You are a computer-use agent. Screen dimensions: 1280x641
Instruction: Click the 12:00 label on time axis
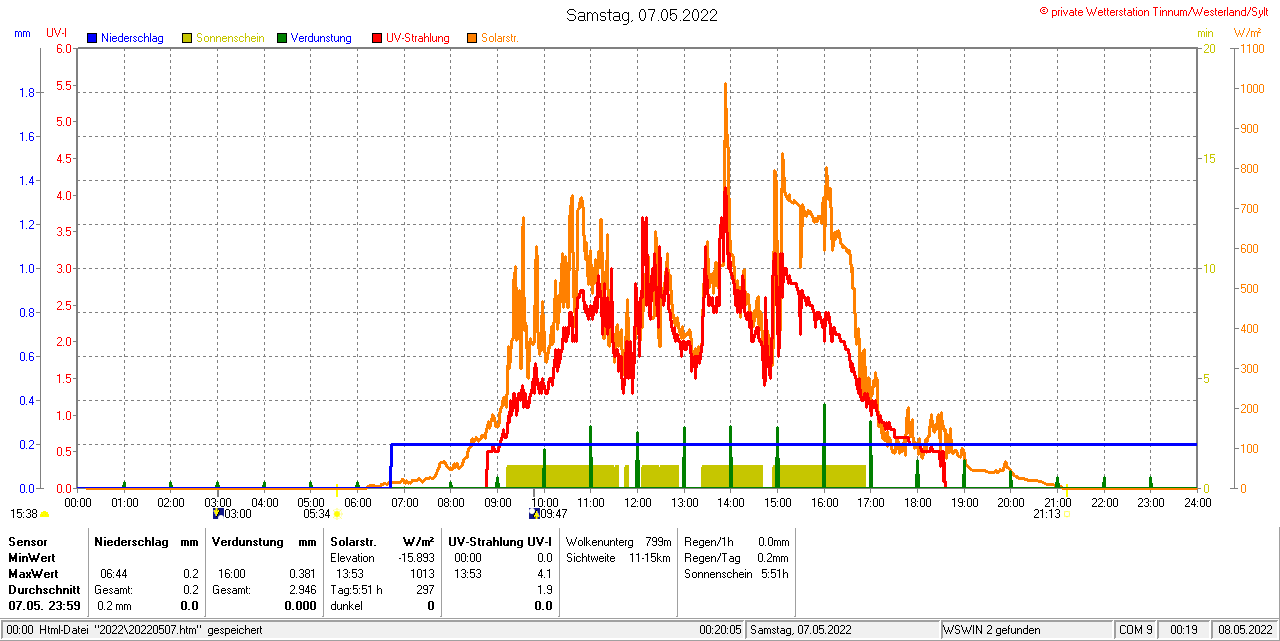point(637,502)
